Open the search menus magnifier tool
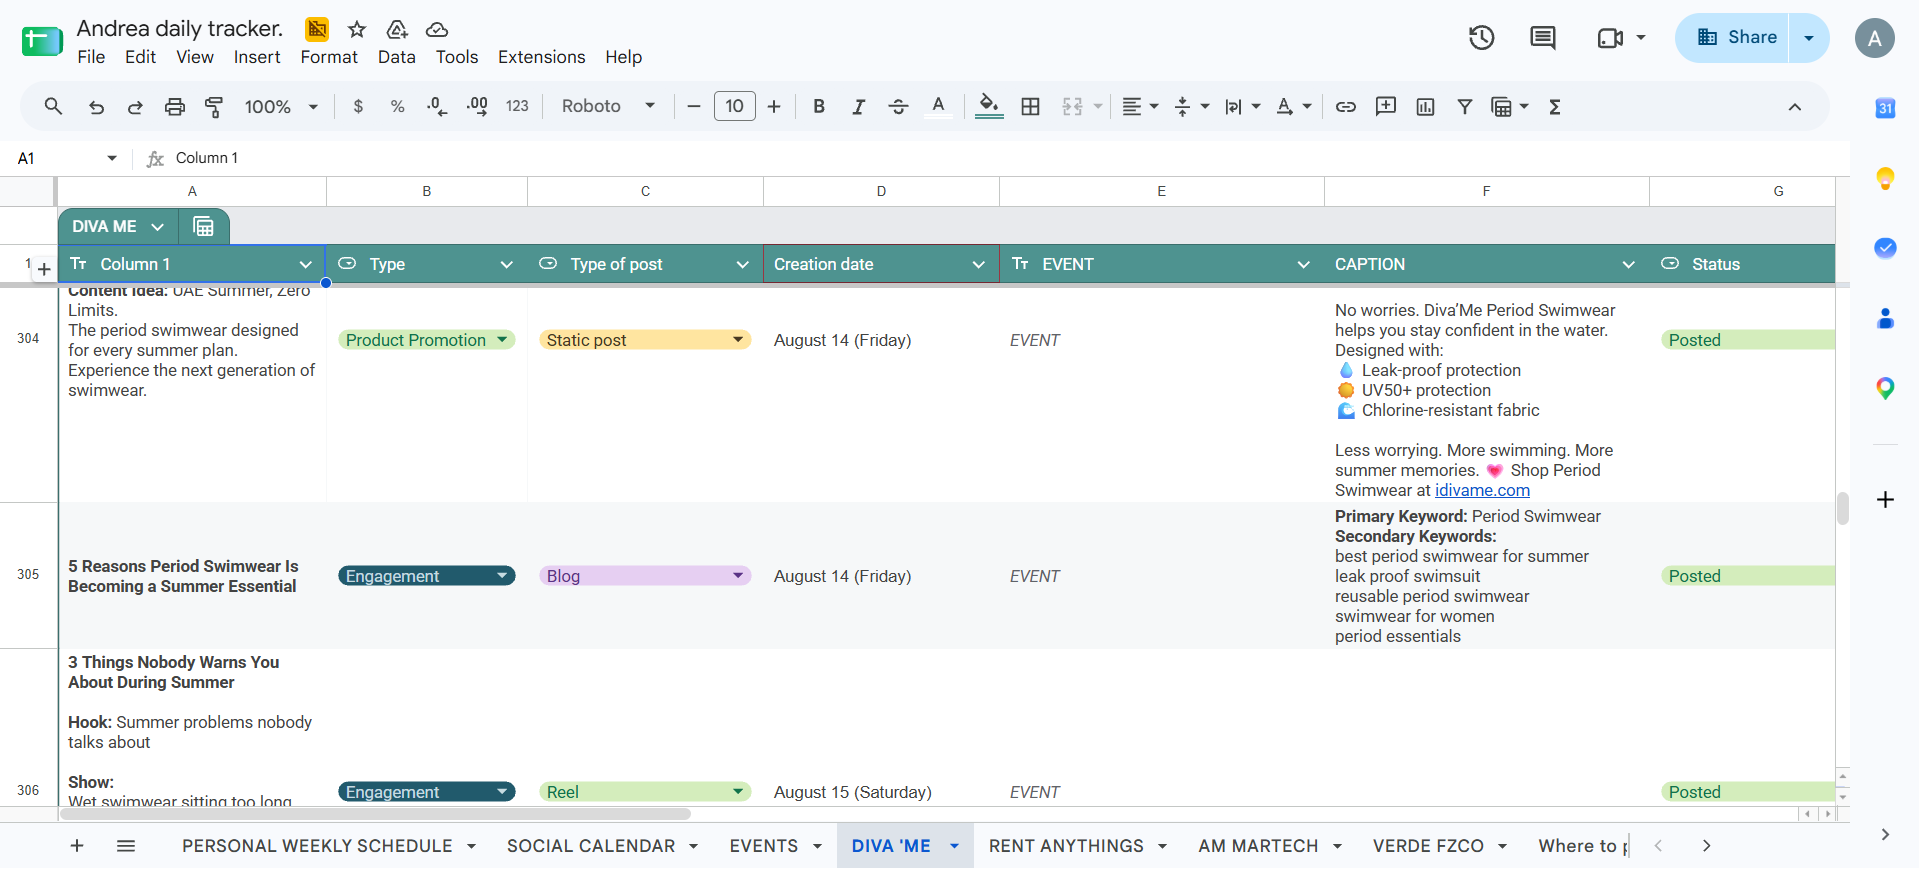The height and width of the screenshot is (869, 1919). coord(54,106)
